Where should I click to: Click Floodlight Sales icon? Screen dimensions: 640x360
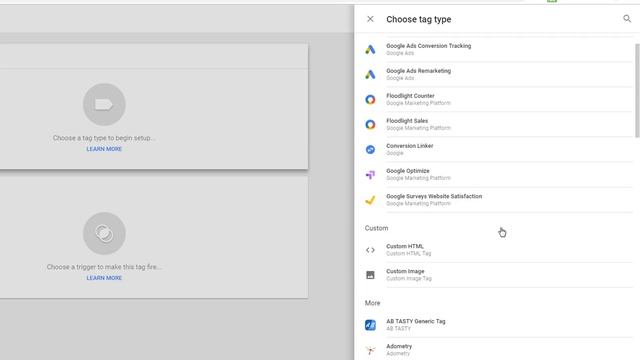click(370, 124)
